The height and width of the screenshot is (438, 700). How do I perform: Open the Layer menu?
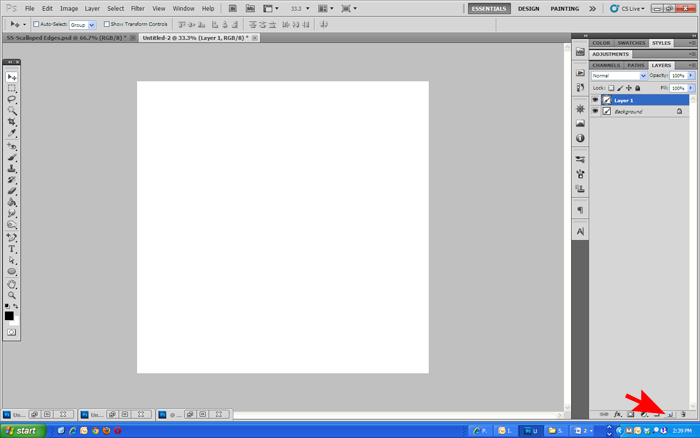[x=92, y=8]
